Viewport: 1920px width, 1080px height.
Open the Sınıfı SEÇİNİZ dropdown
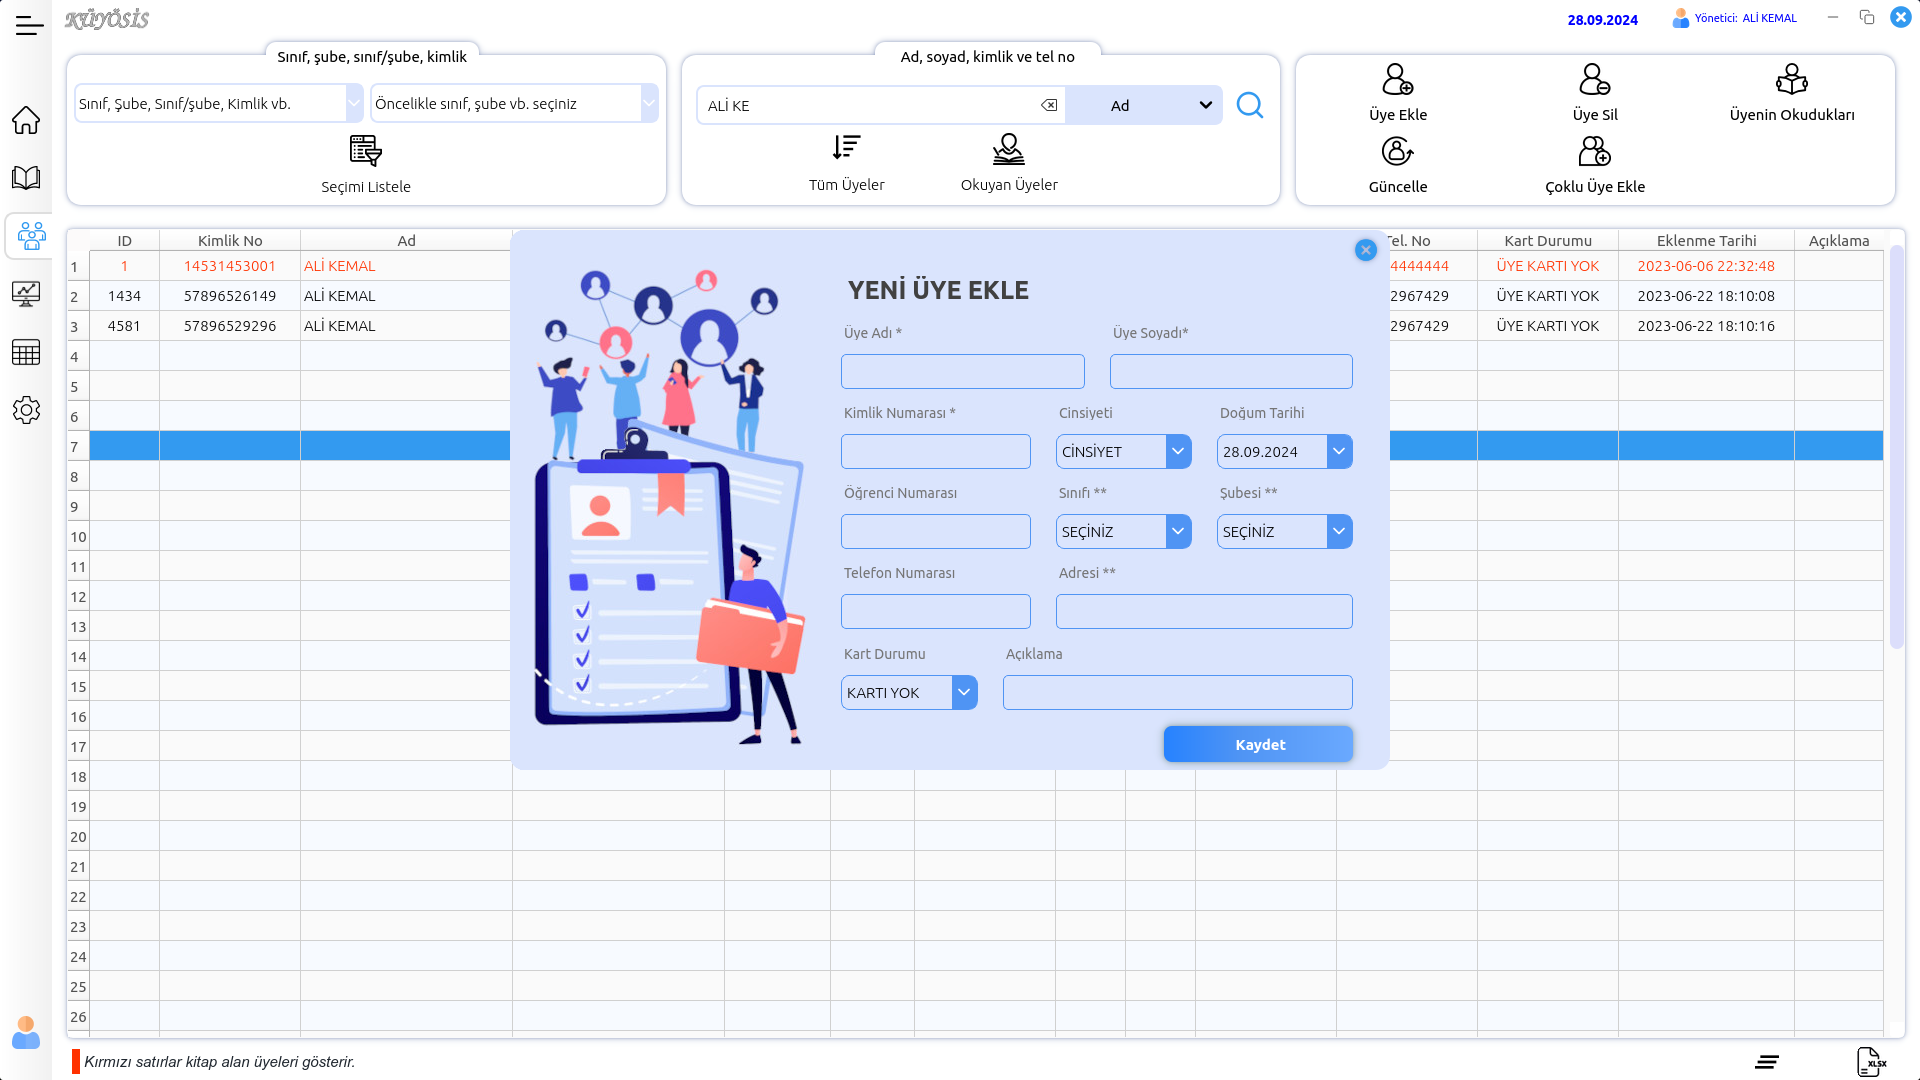1178,531
